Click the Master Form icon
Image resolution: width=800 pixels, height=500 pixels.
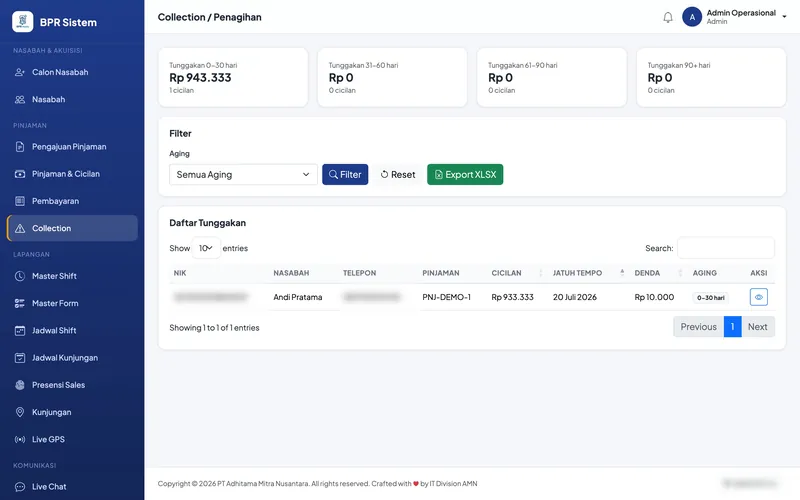20,304
